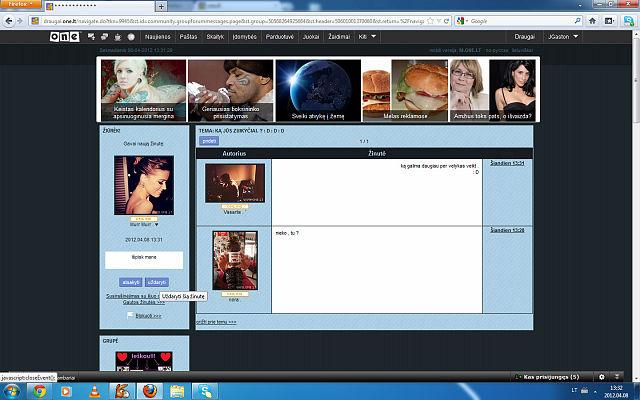Click the Google search input field
The height and width of the screenshot is (400, 640).
(x=520, y=21)
